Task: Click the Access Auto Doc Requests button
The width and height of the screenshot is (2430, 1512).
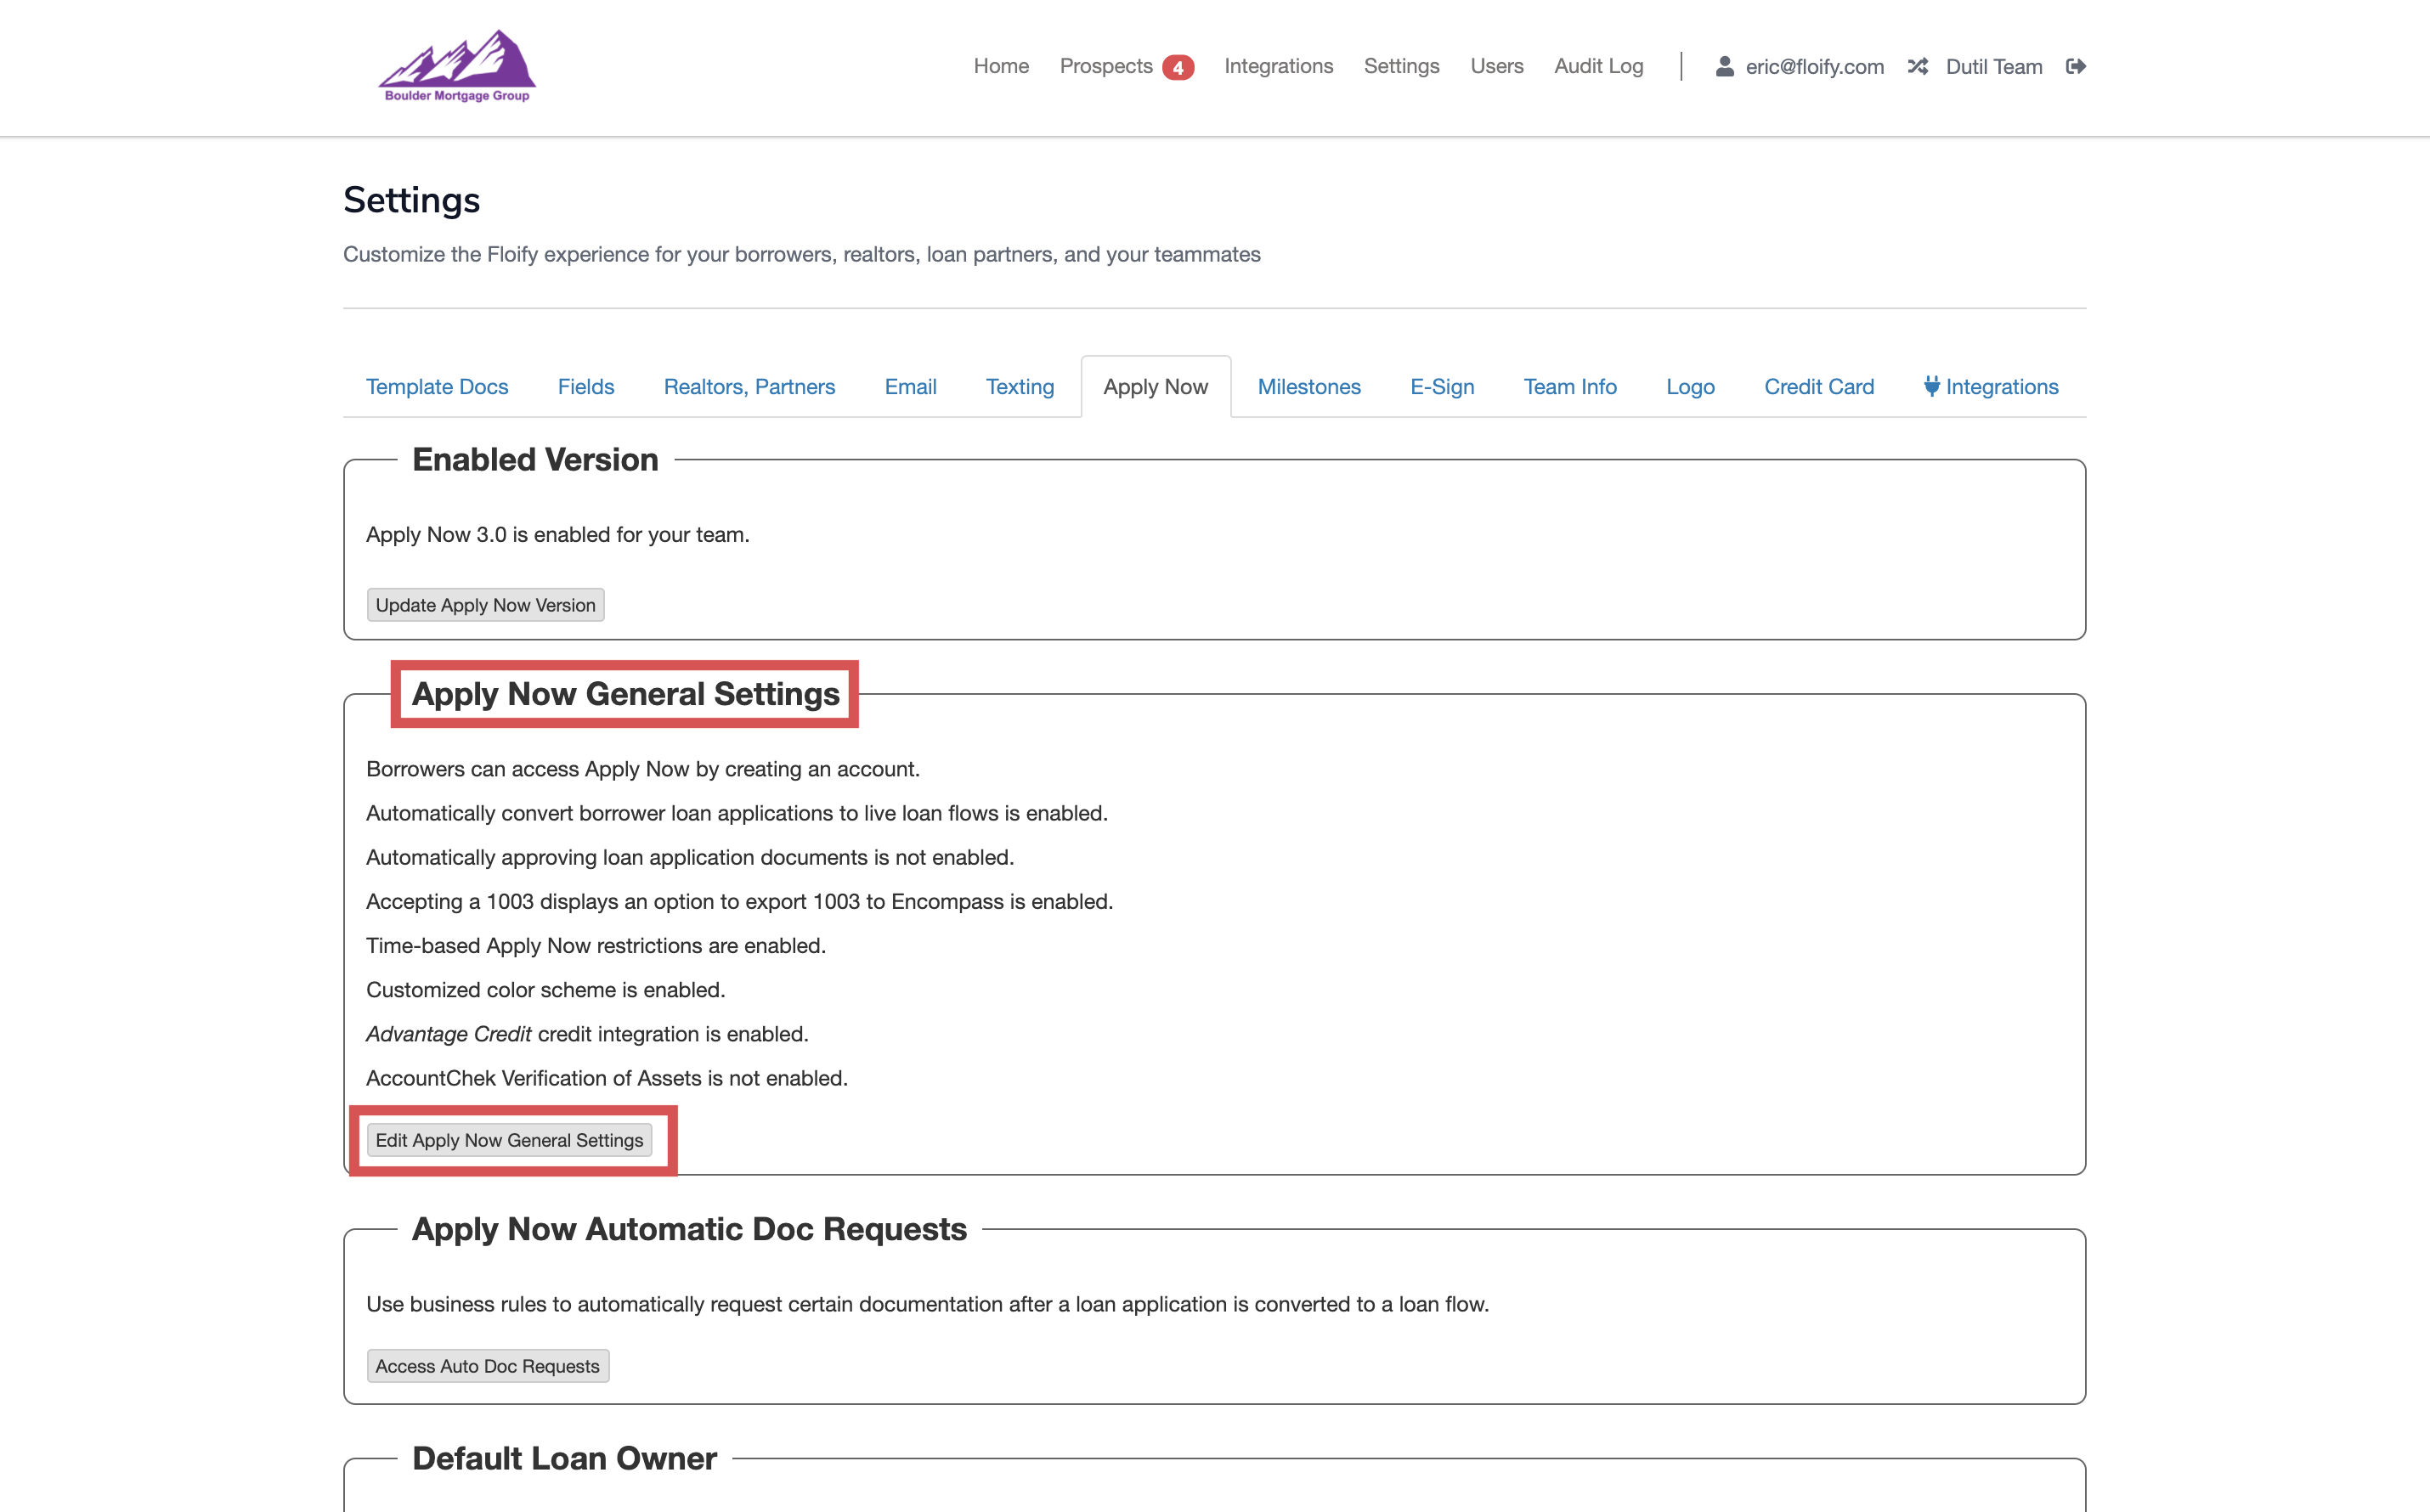Action: point(487,1366)
